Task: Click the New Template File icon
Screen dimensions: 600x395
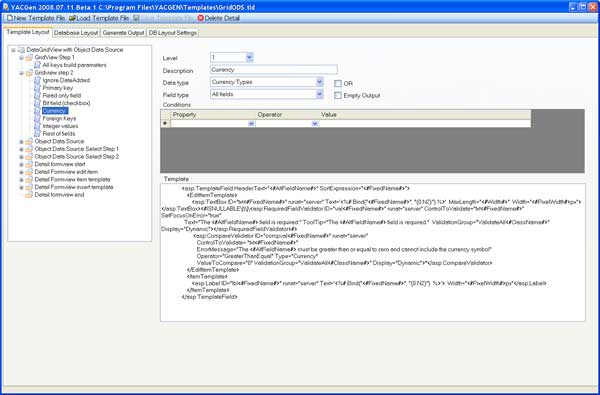Action: tap(10, 18)
